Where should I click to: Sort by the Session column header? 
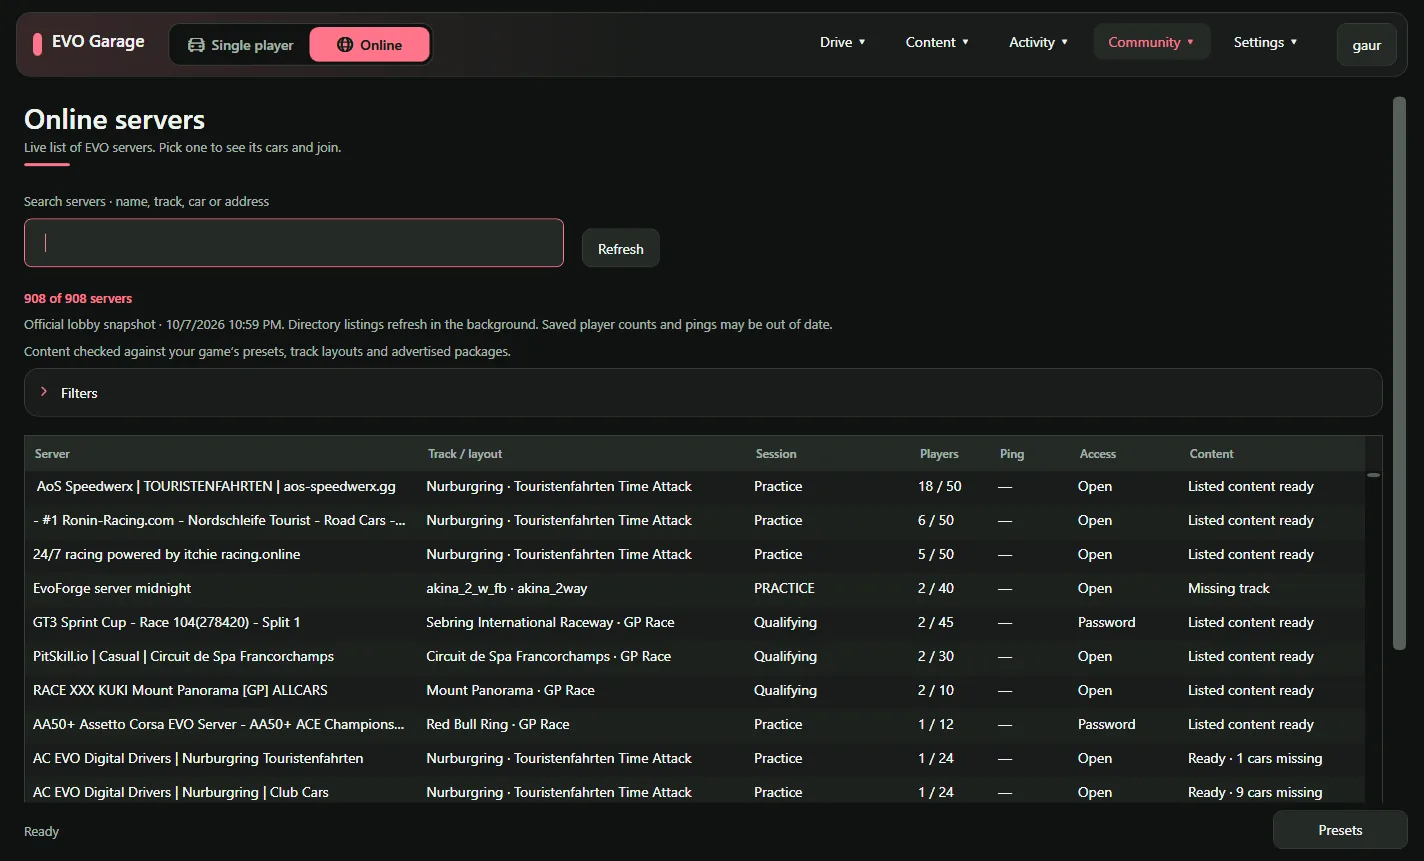pos(776,454)
